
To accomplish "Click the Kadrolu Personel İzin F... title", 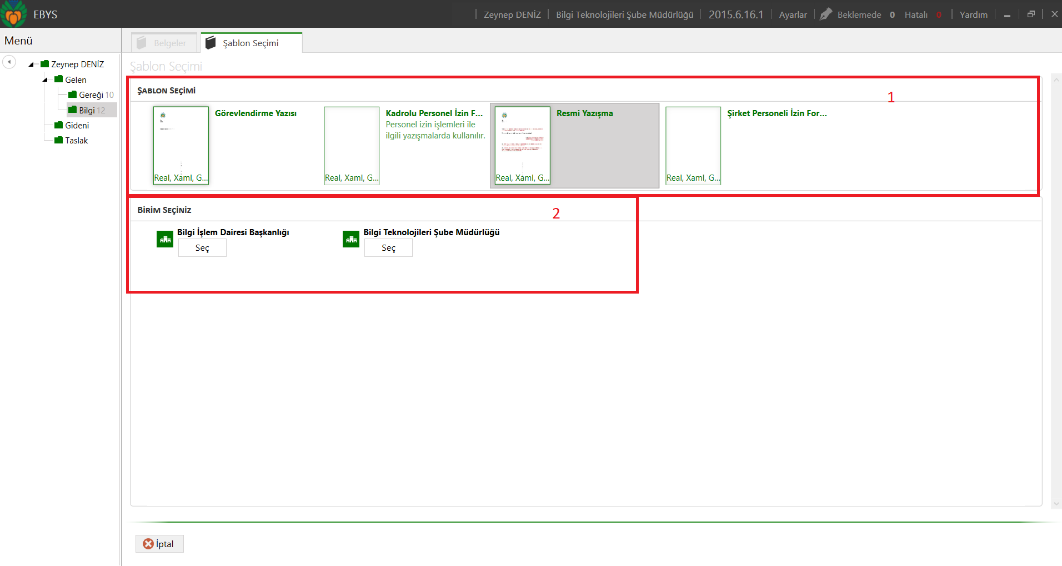I will [434, 113].
